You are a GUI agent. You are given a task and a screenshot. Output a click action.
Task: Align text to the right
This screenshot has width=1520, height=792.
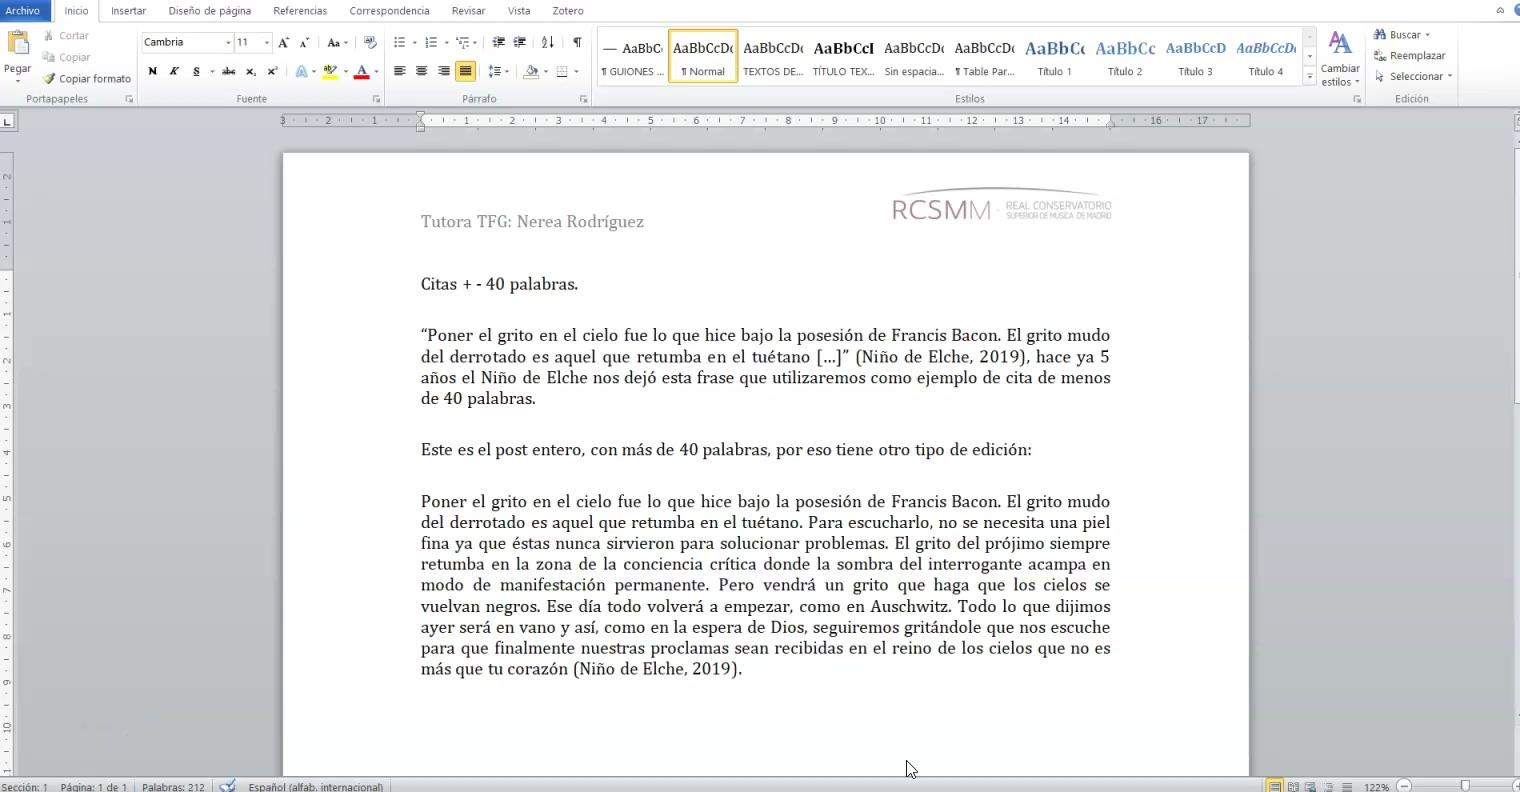pos(444,72)
